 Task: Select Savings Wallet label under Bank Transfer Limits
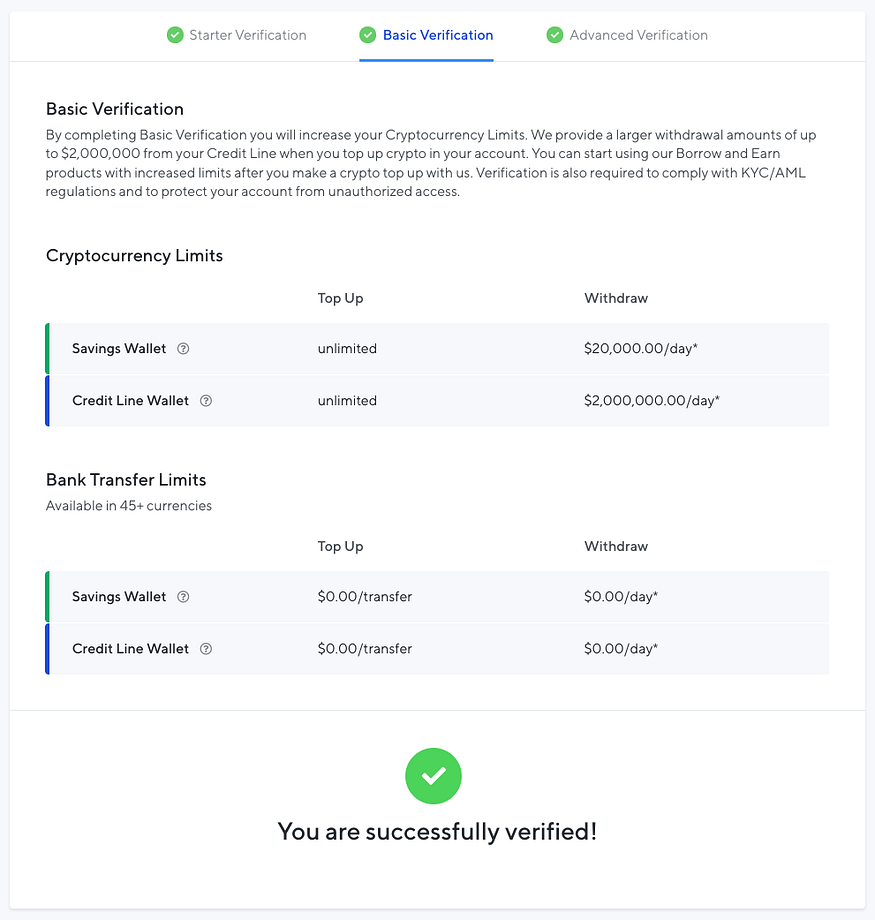119,597
